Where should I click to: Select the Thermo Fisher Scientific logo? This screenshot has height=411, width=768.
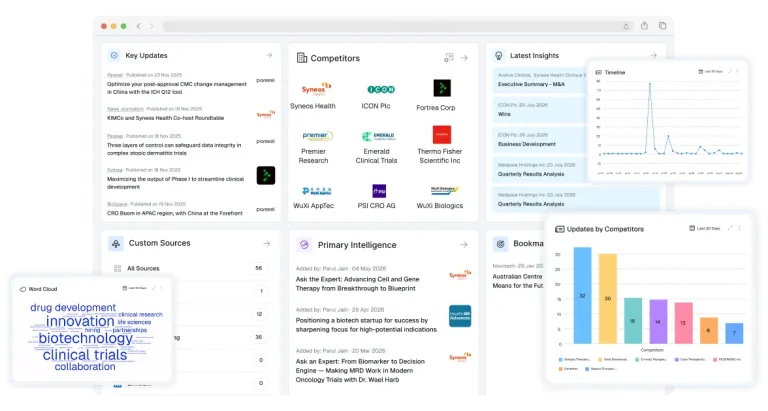tap(442, 134)
